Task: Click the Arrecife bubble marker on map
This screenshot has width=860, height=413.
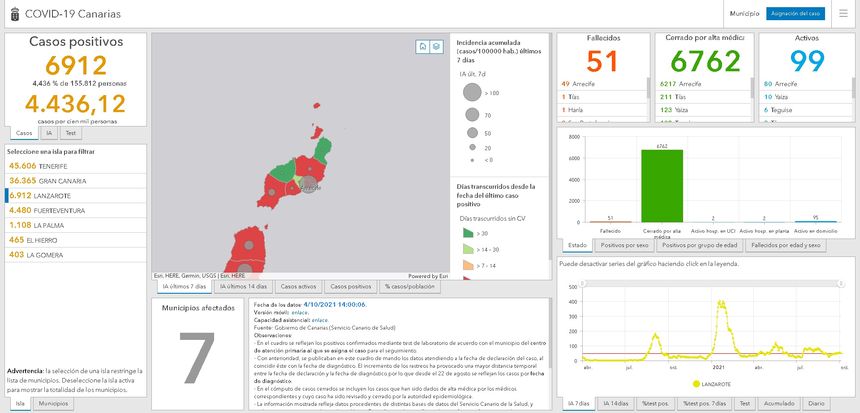Action: (310, 186)
